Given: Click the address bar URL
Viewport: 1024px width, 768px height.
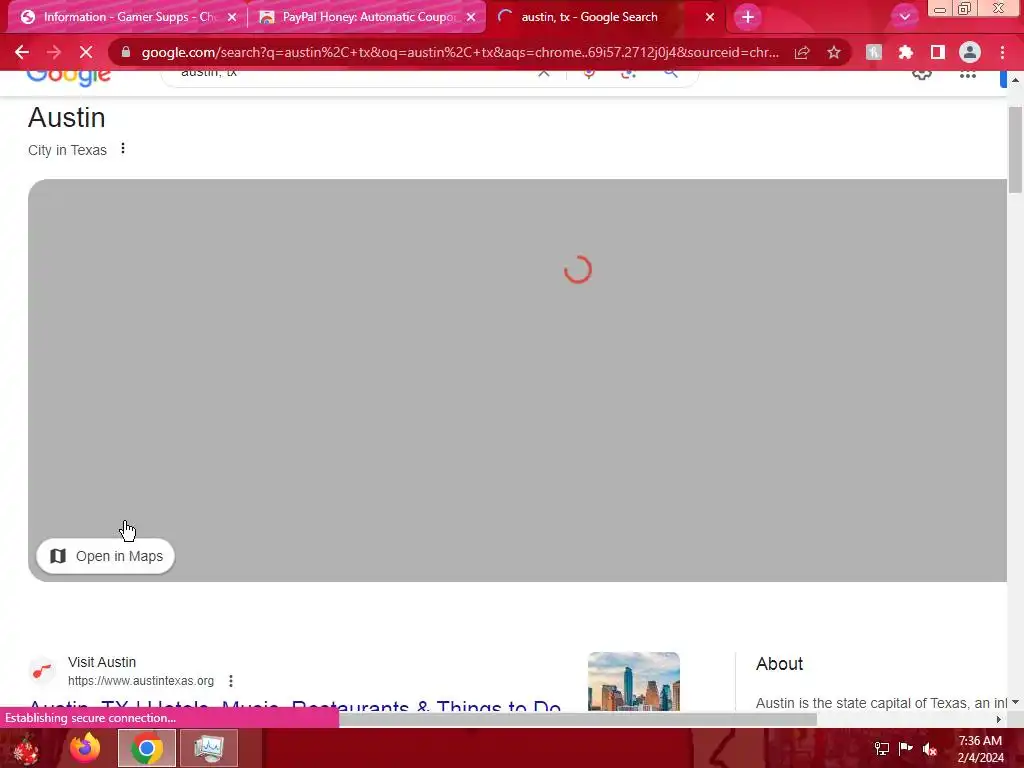Looking at the screenshot, I should pos(460,52).
